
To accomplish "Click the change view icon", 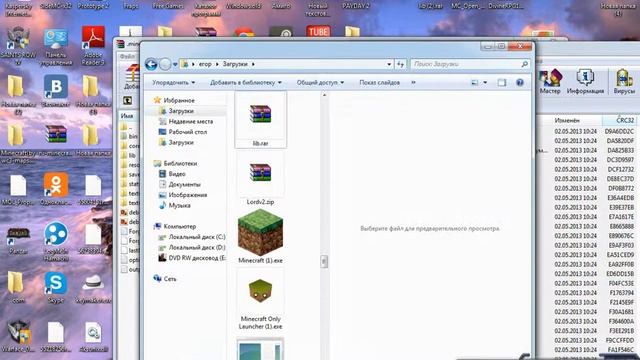I will [475, 82].
